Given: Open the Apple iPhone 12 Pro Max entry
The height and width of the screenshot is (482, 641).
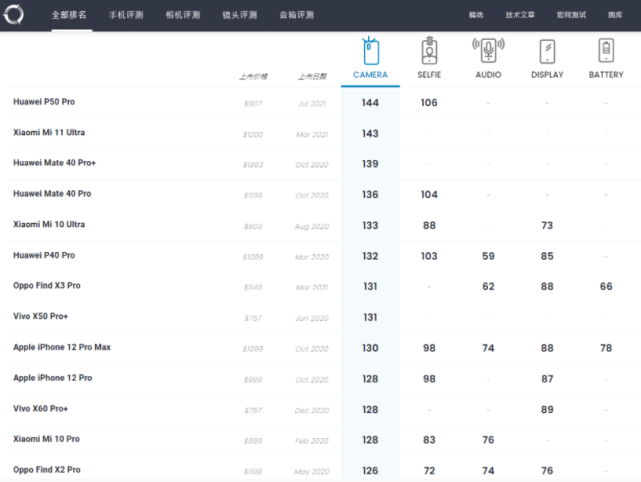Looking at the screenshot, I should (x=62, y=347).
